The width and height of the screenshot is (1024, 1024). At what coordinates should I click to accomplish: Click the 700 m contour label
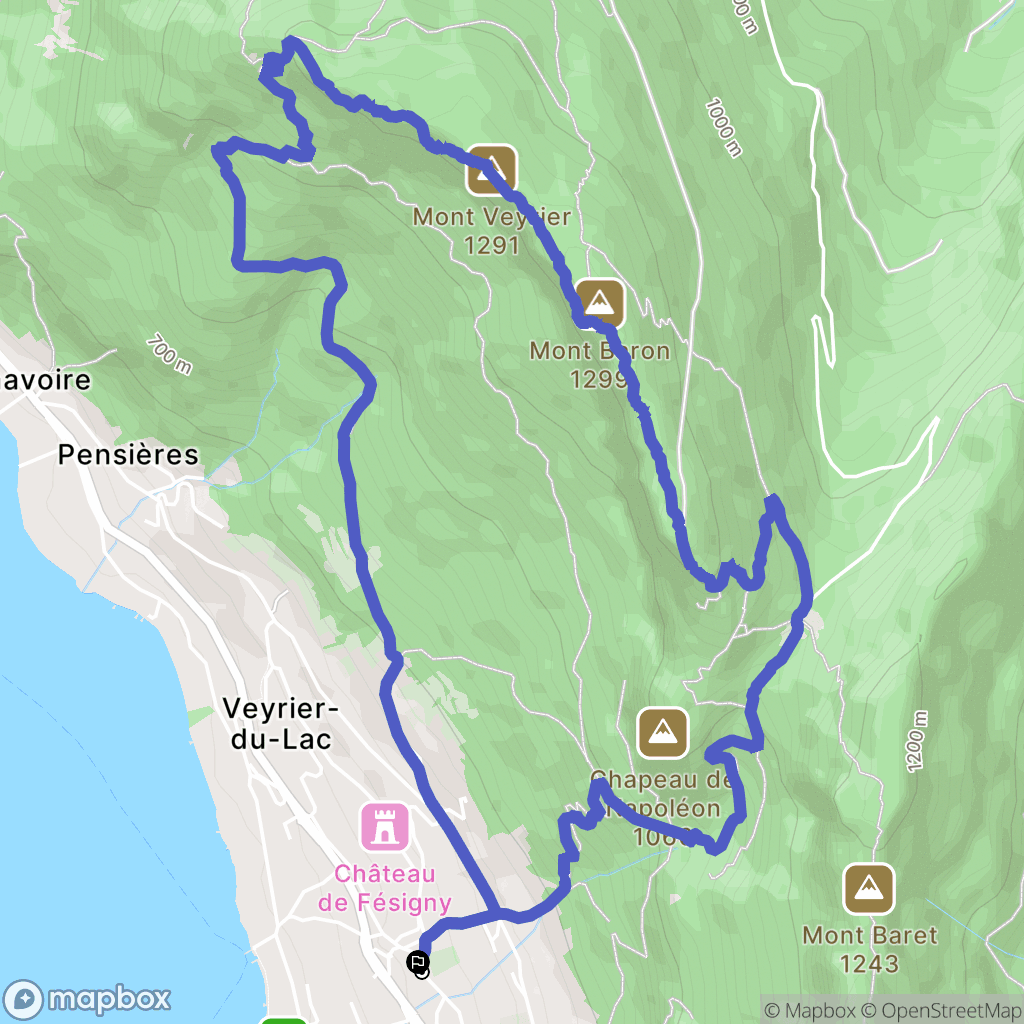pos(169,354)
